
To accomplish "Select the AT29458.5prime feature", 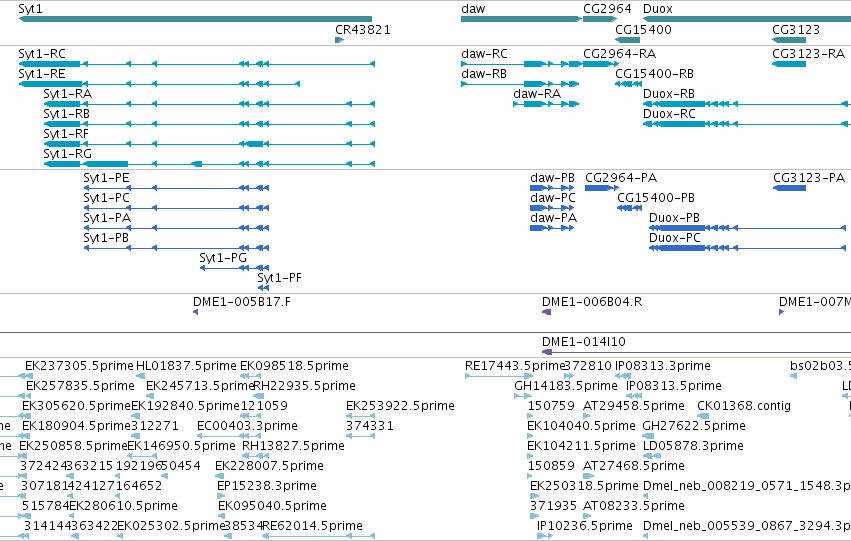I will pos(587,416).
